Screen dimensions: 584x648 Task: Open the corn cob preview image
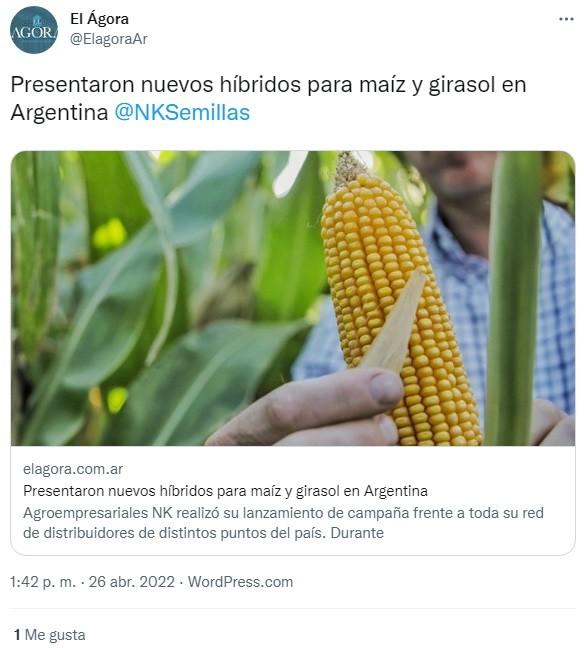[x=293, y=298]
